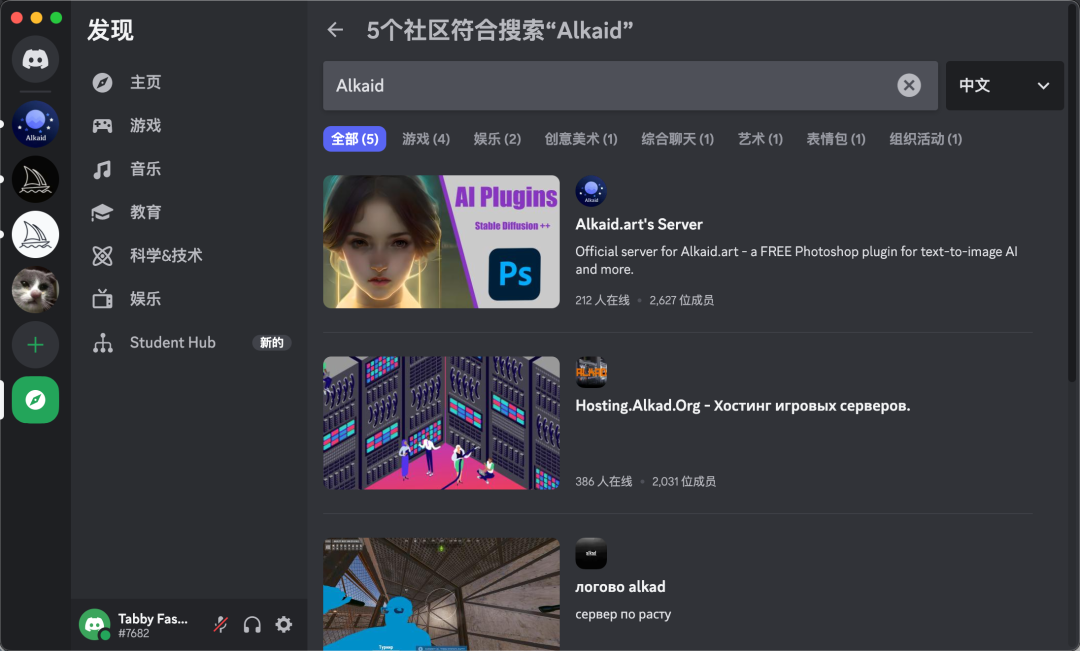Image resolution: width=1080 pixels, height=651 pixels.
Task: Click the 科学&技术 atom icon
Action: [103, 256]
